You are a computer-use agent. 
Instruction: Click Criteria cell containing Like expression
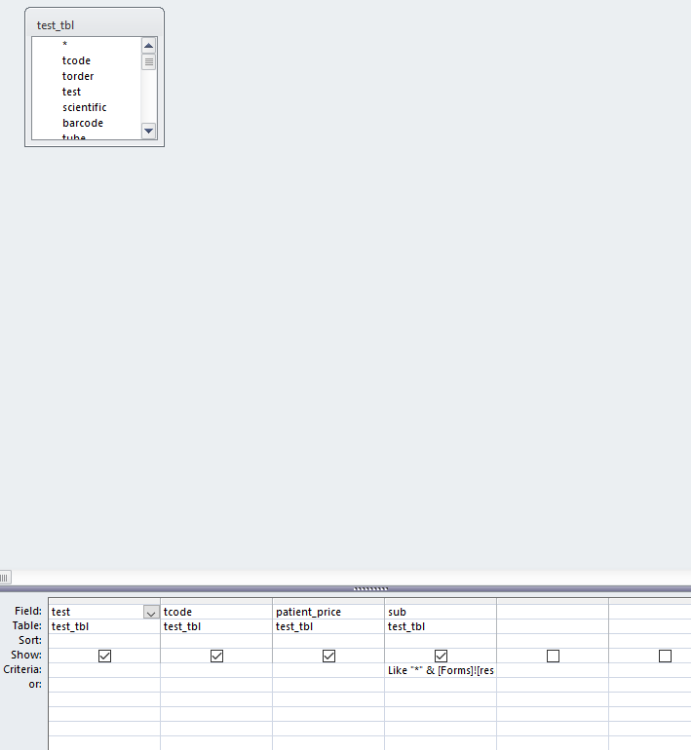[440, 670]
